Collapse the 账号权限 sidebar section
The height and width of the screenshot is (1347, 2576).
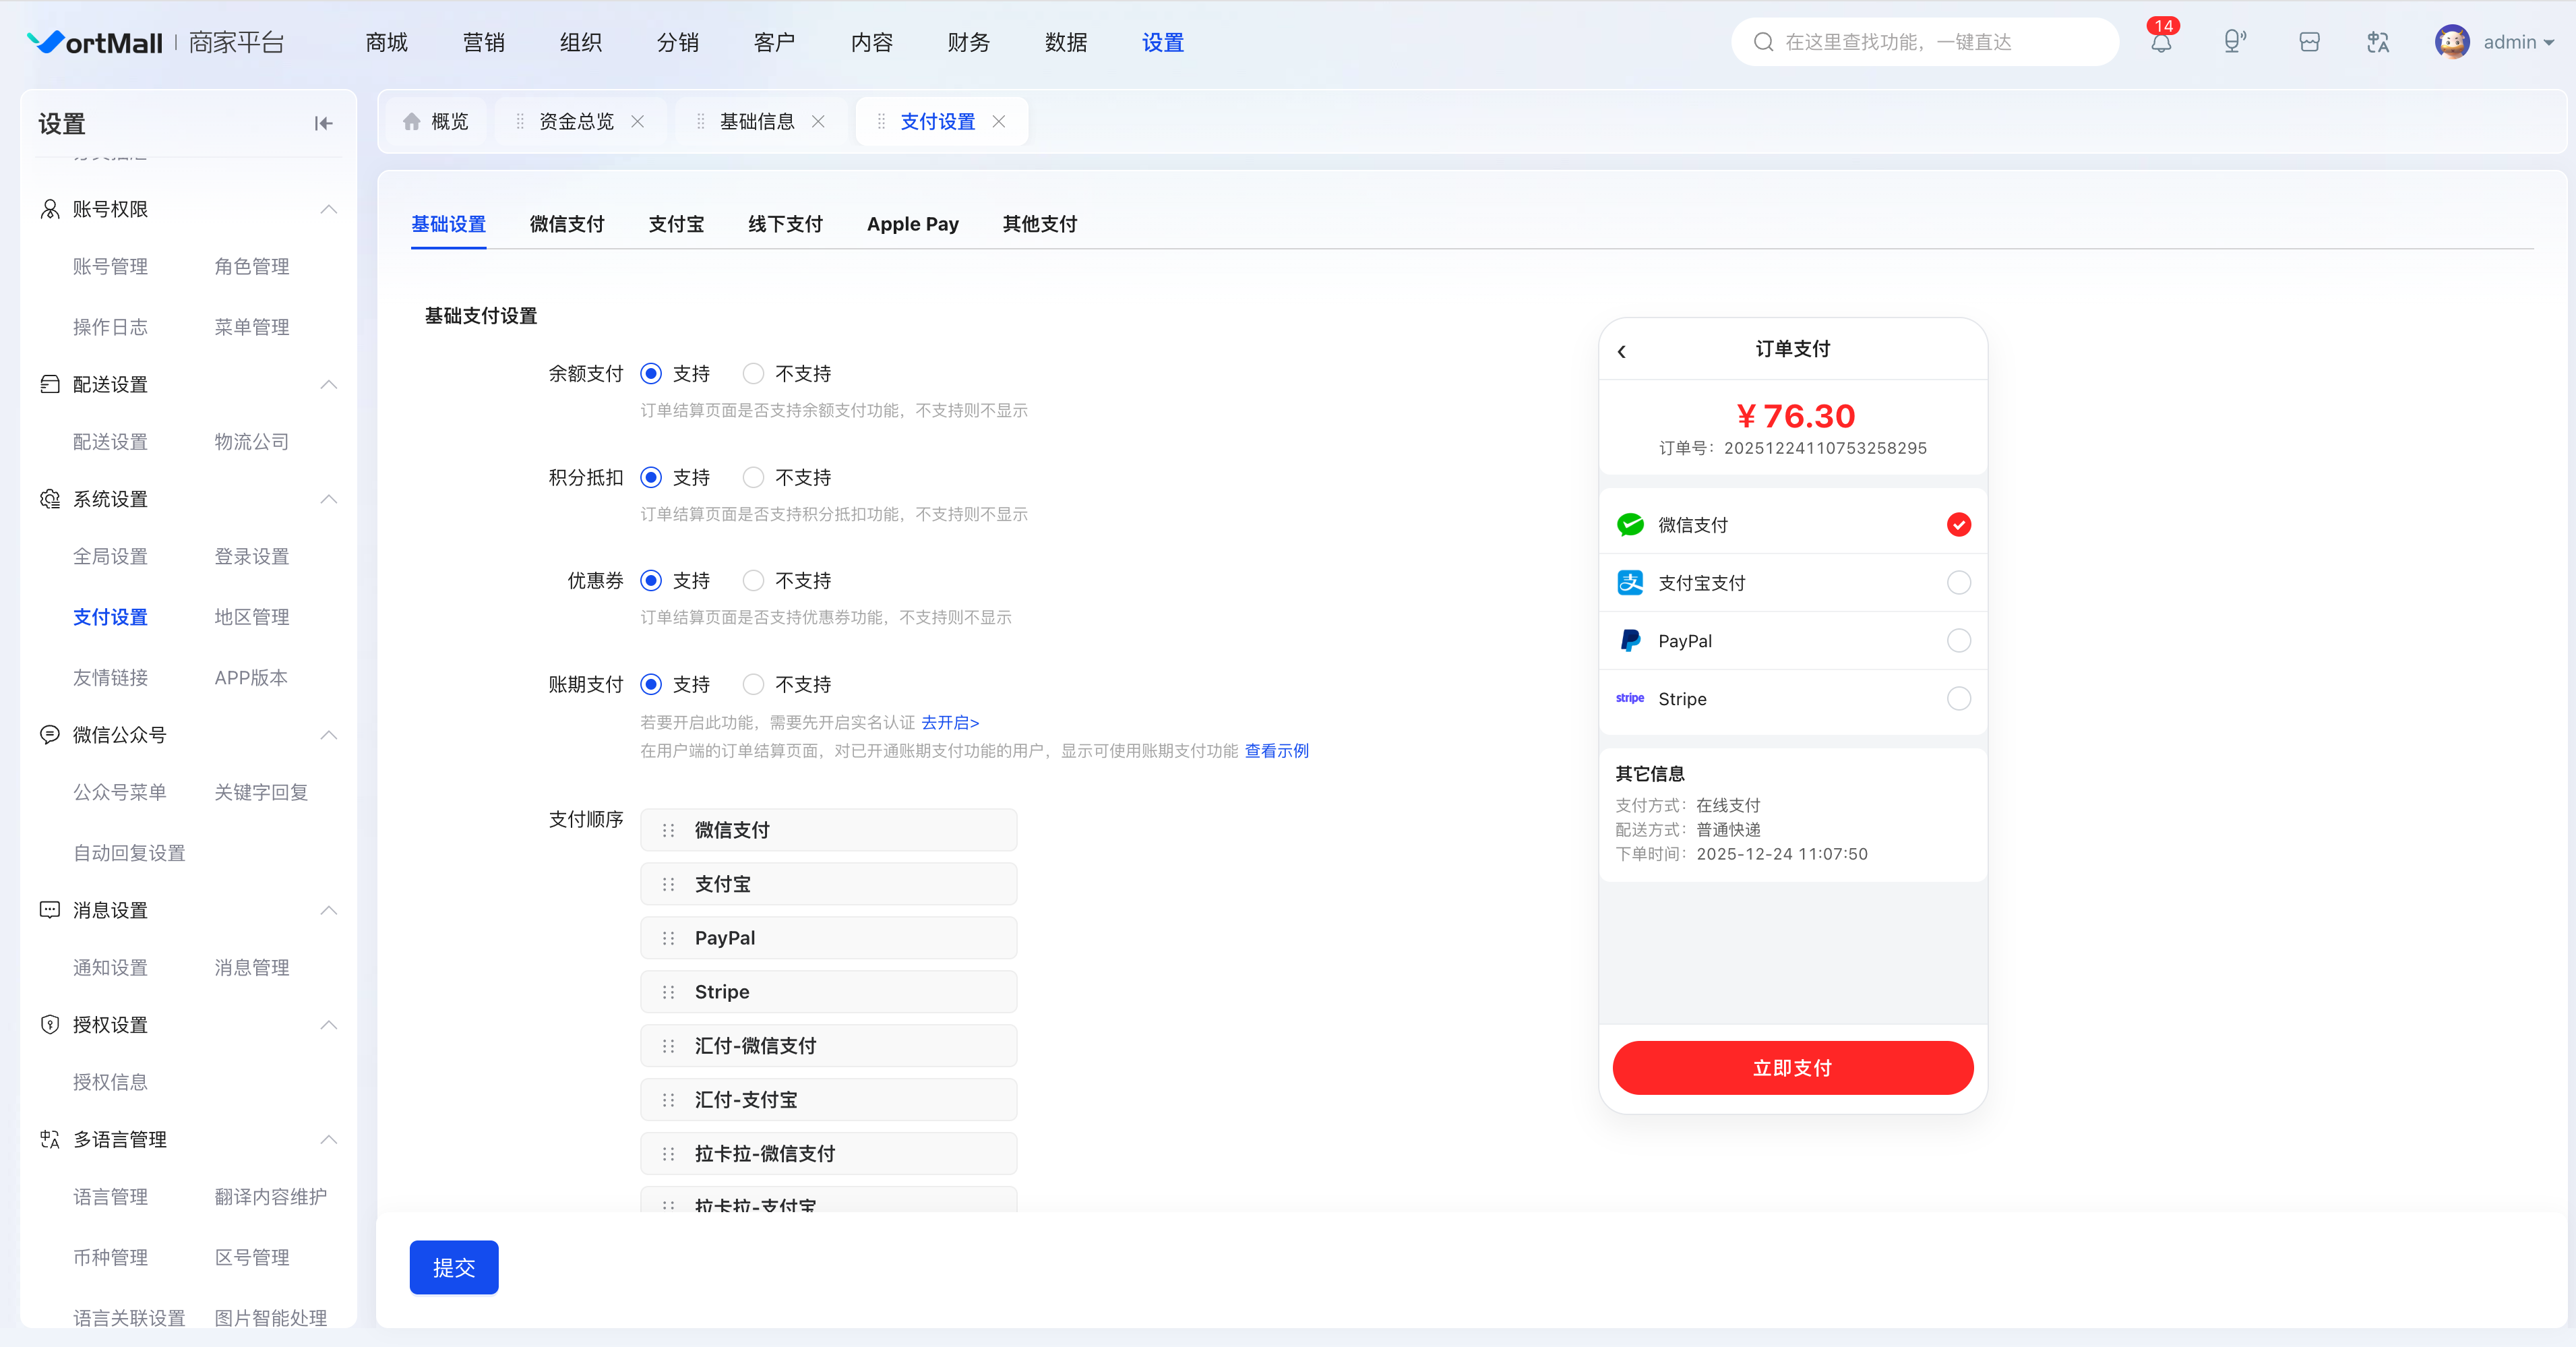(329, 209)
